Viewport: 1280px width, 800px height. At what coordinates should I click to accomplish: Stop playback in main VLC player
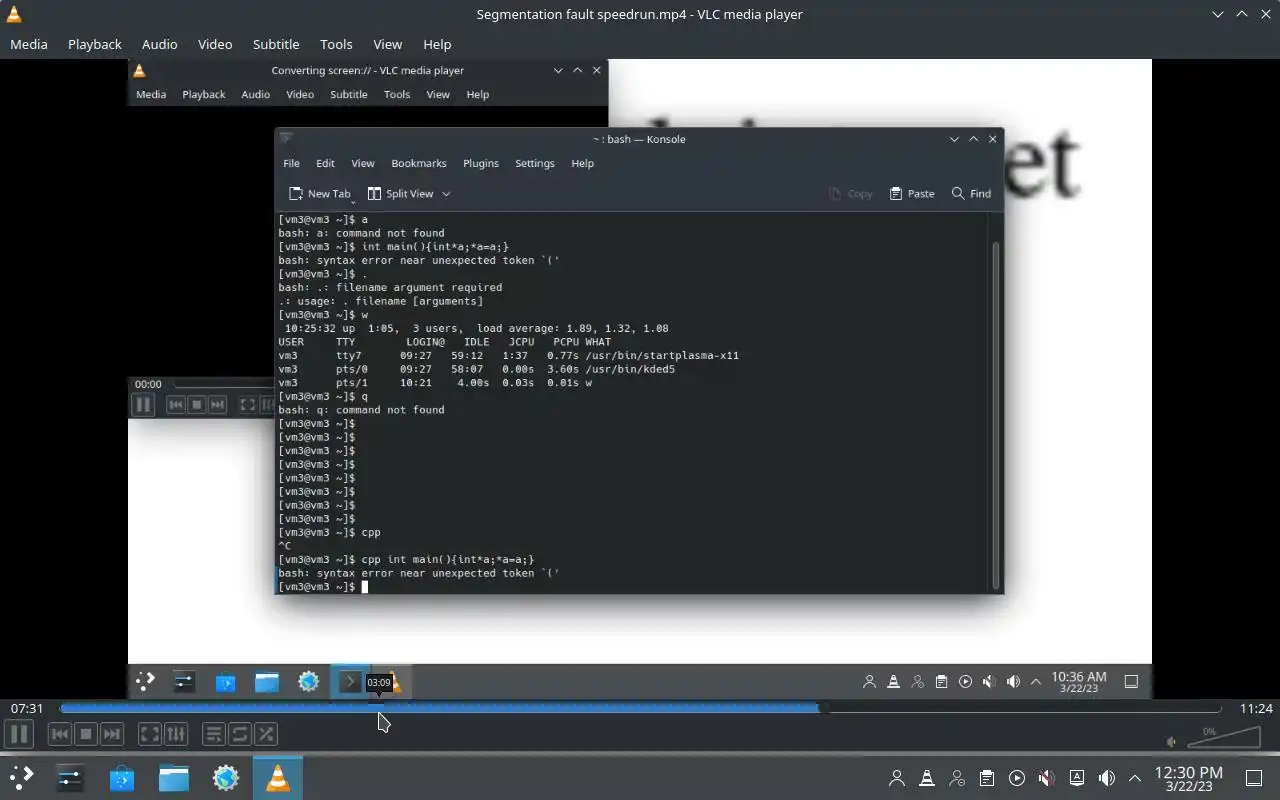(86, 734)
